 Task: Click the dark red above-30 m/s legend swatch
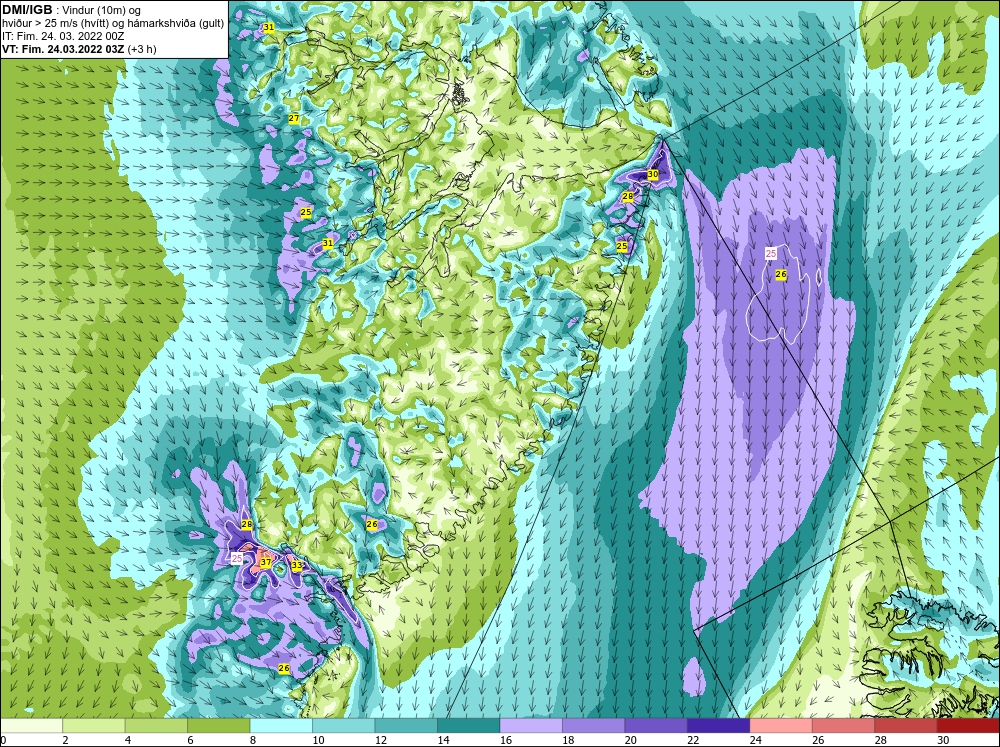point(968,725)
